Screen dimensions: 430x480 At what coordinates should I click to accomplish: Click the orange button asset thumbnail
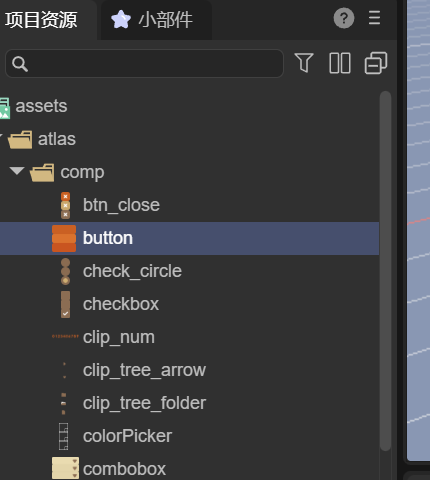64,238
